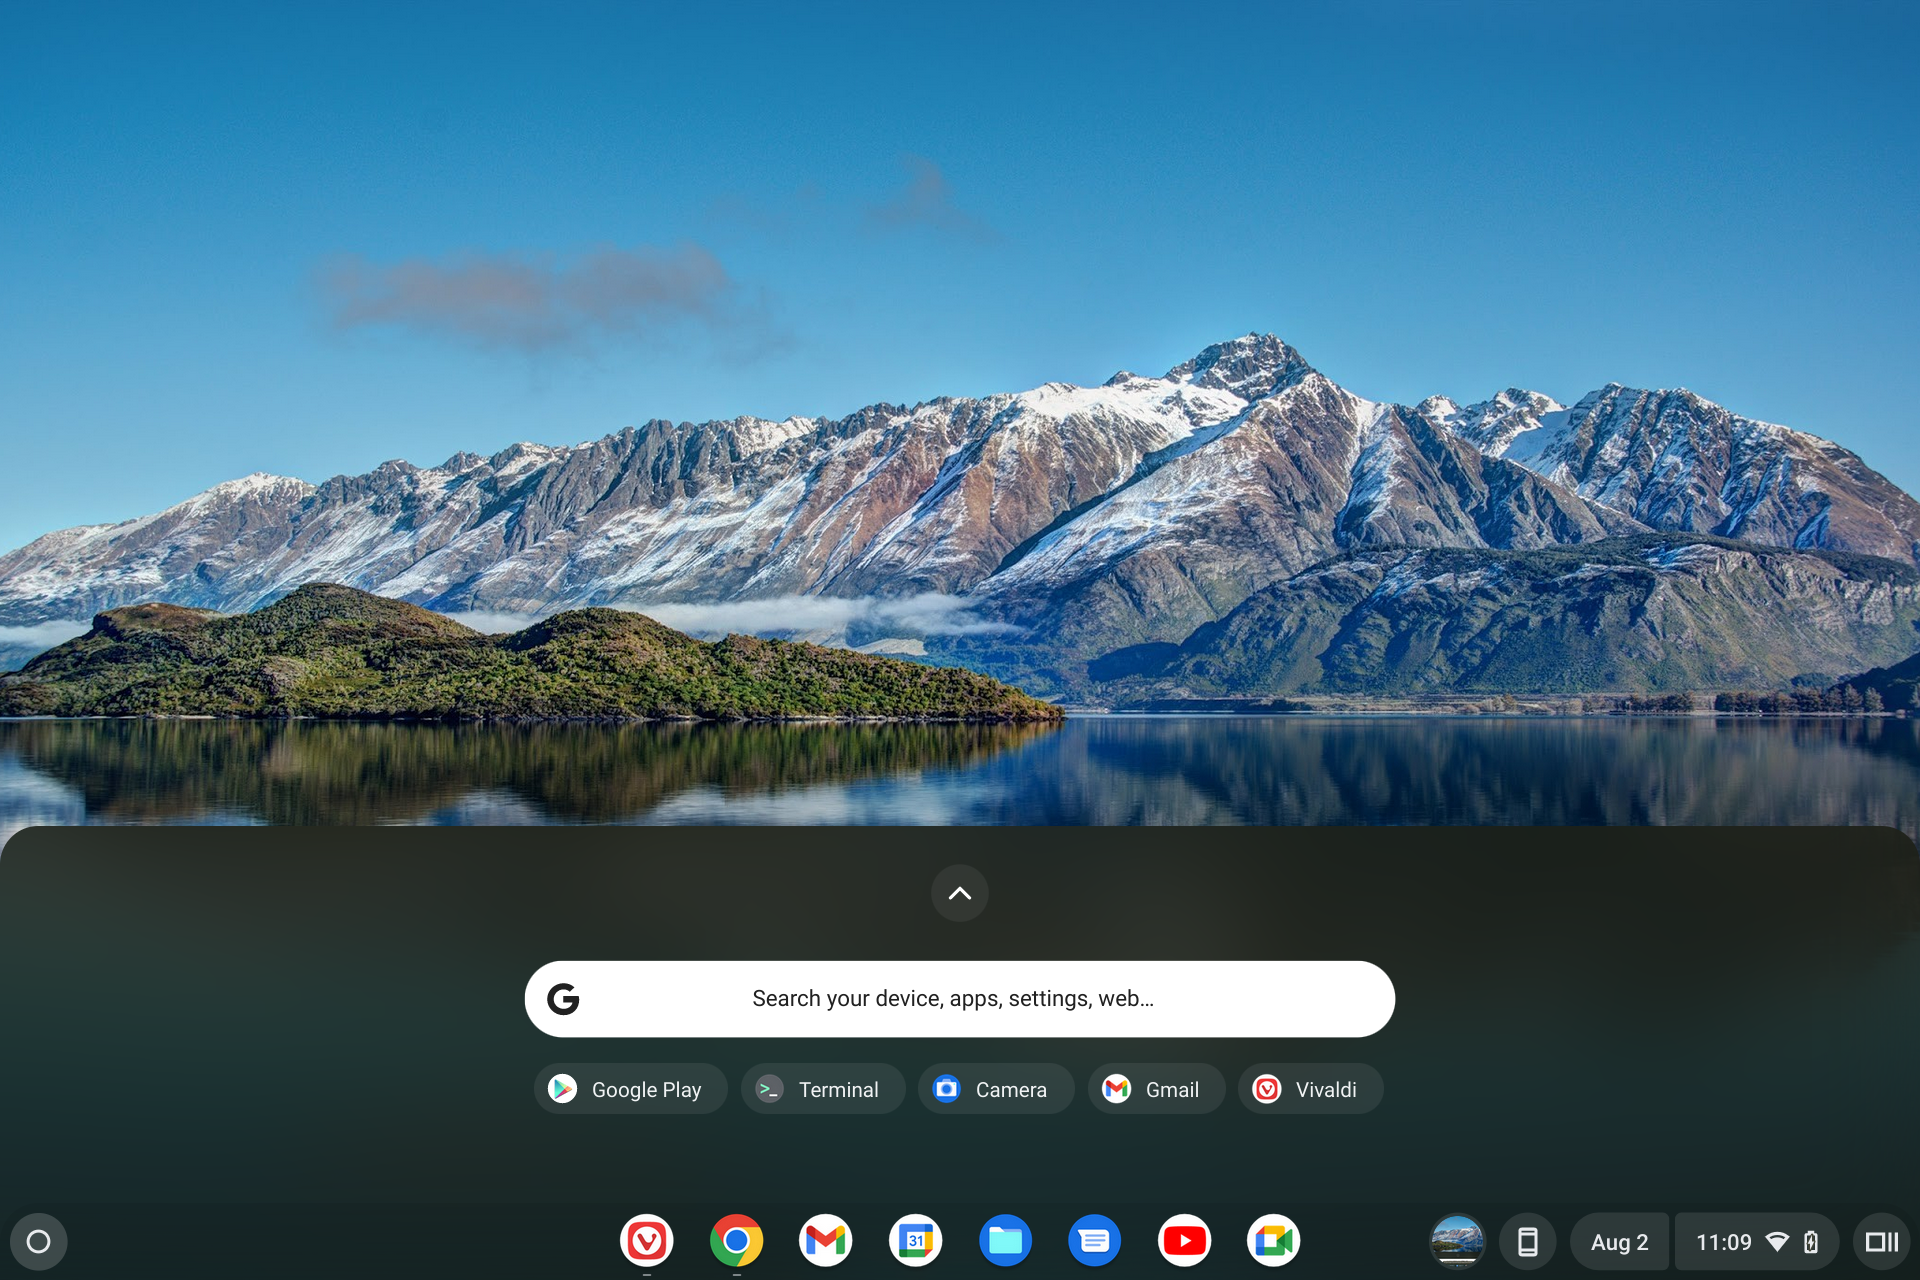Open Gmail icon on the shelf

[x=825, y=1241]
